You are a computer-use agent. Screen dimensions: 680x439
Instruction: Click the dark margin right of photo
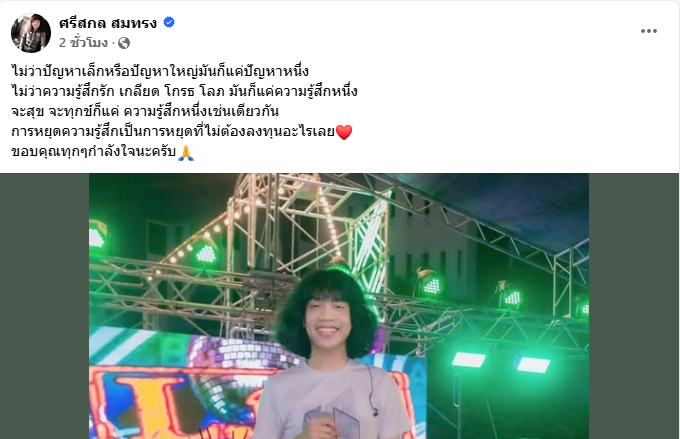[634, 306]
